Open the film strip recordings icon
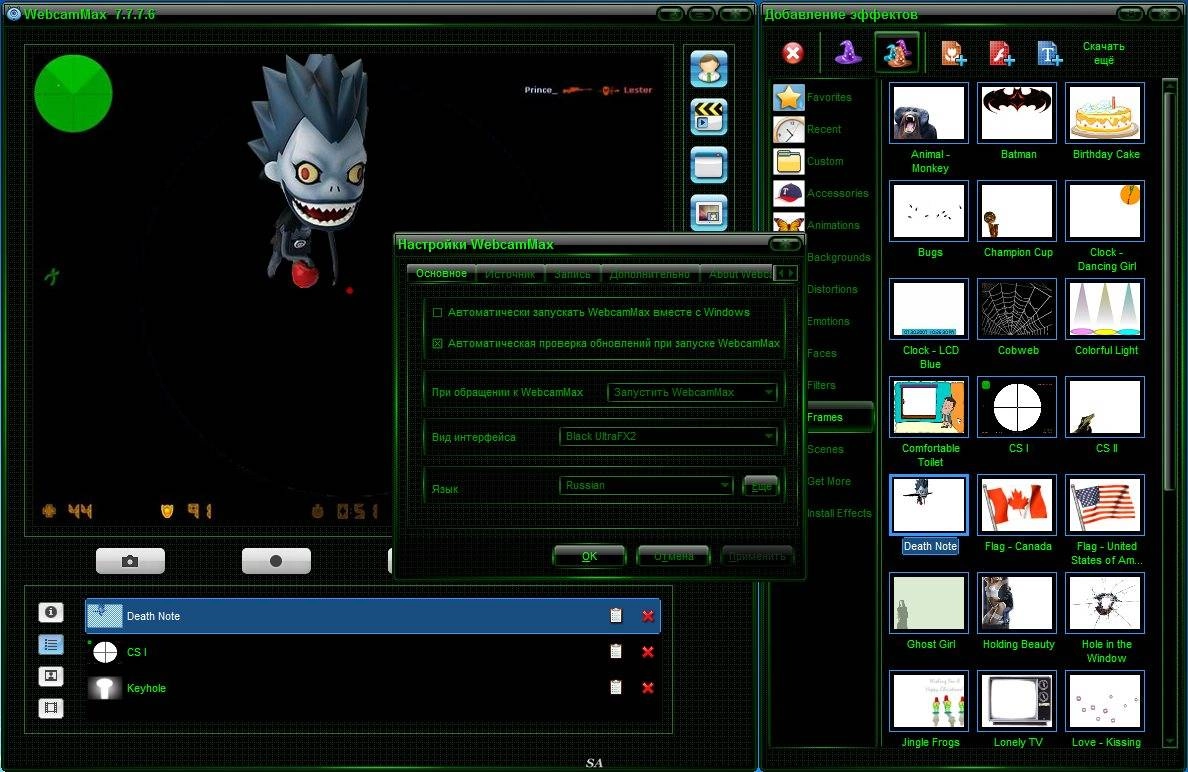The width and height of the screenshot is (1188, 772). (51, 708)
